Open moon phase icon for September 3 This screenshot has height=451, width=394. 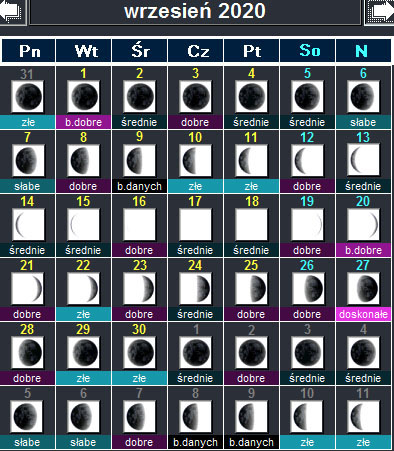195,97
